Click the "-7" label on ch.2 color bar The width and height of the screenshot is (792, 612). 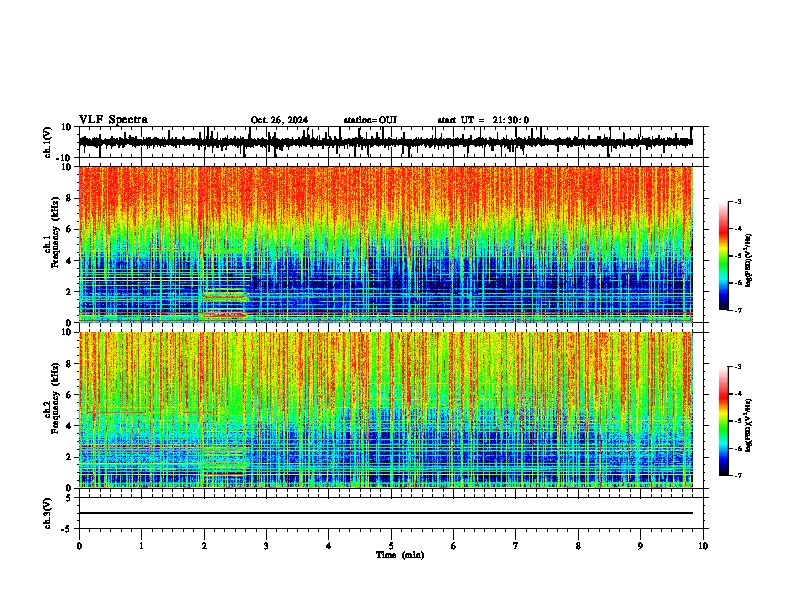(x=738, y=475)
